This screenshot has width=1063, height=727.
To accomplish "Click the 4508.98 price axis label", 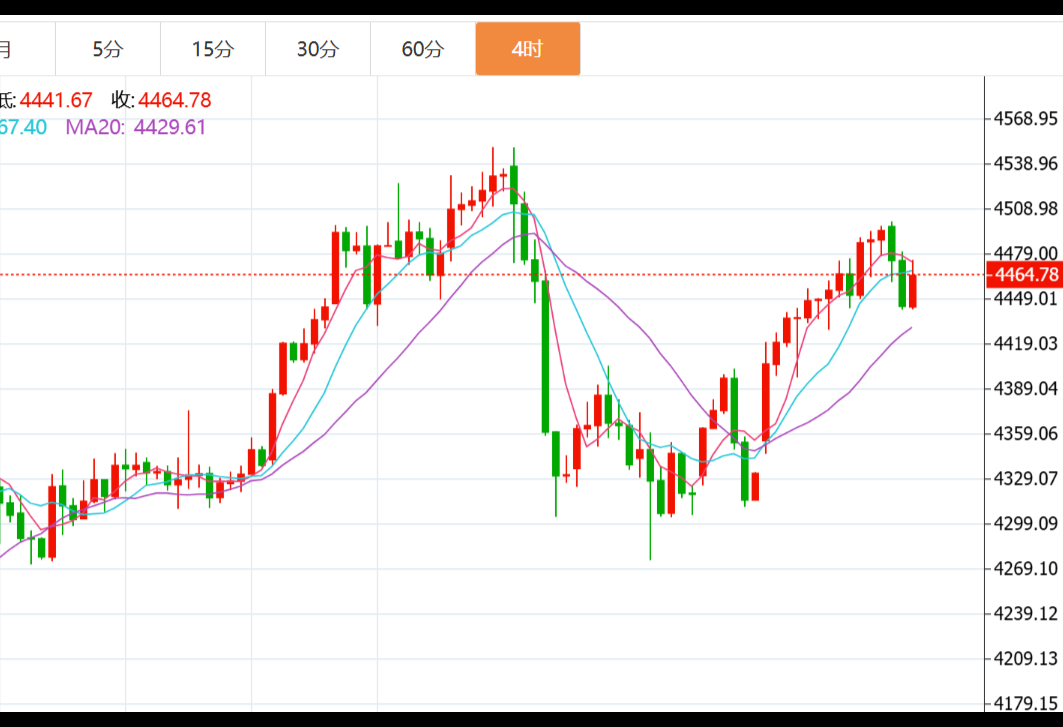I will (x=1025, y=209).
